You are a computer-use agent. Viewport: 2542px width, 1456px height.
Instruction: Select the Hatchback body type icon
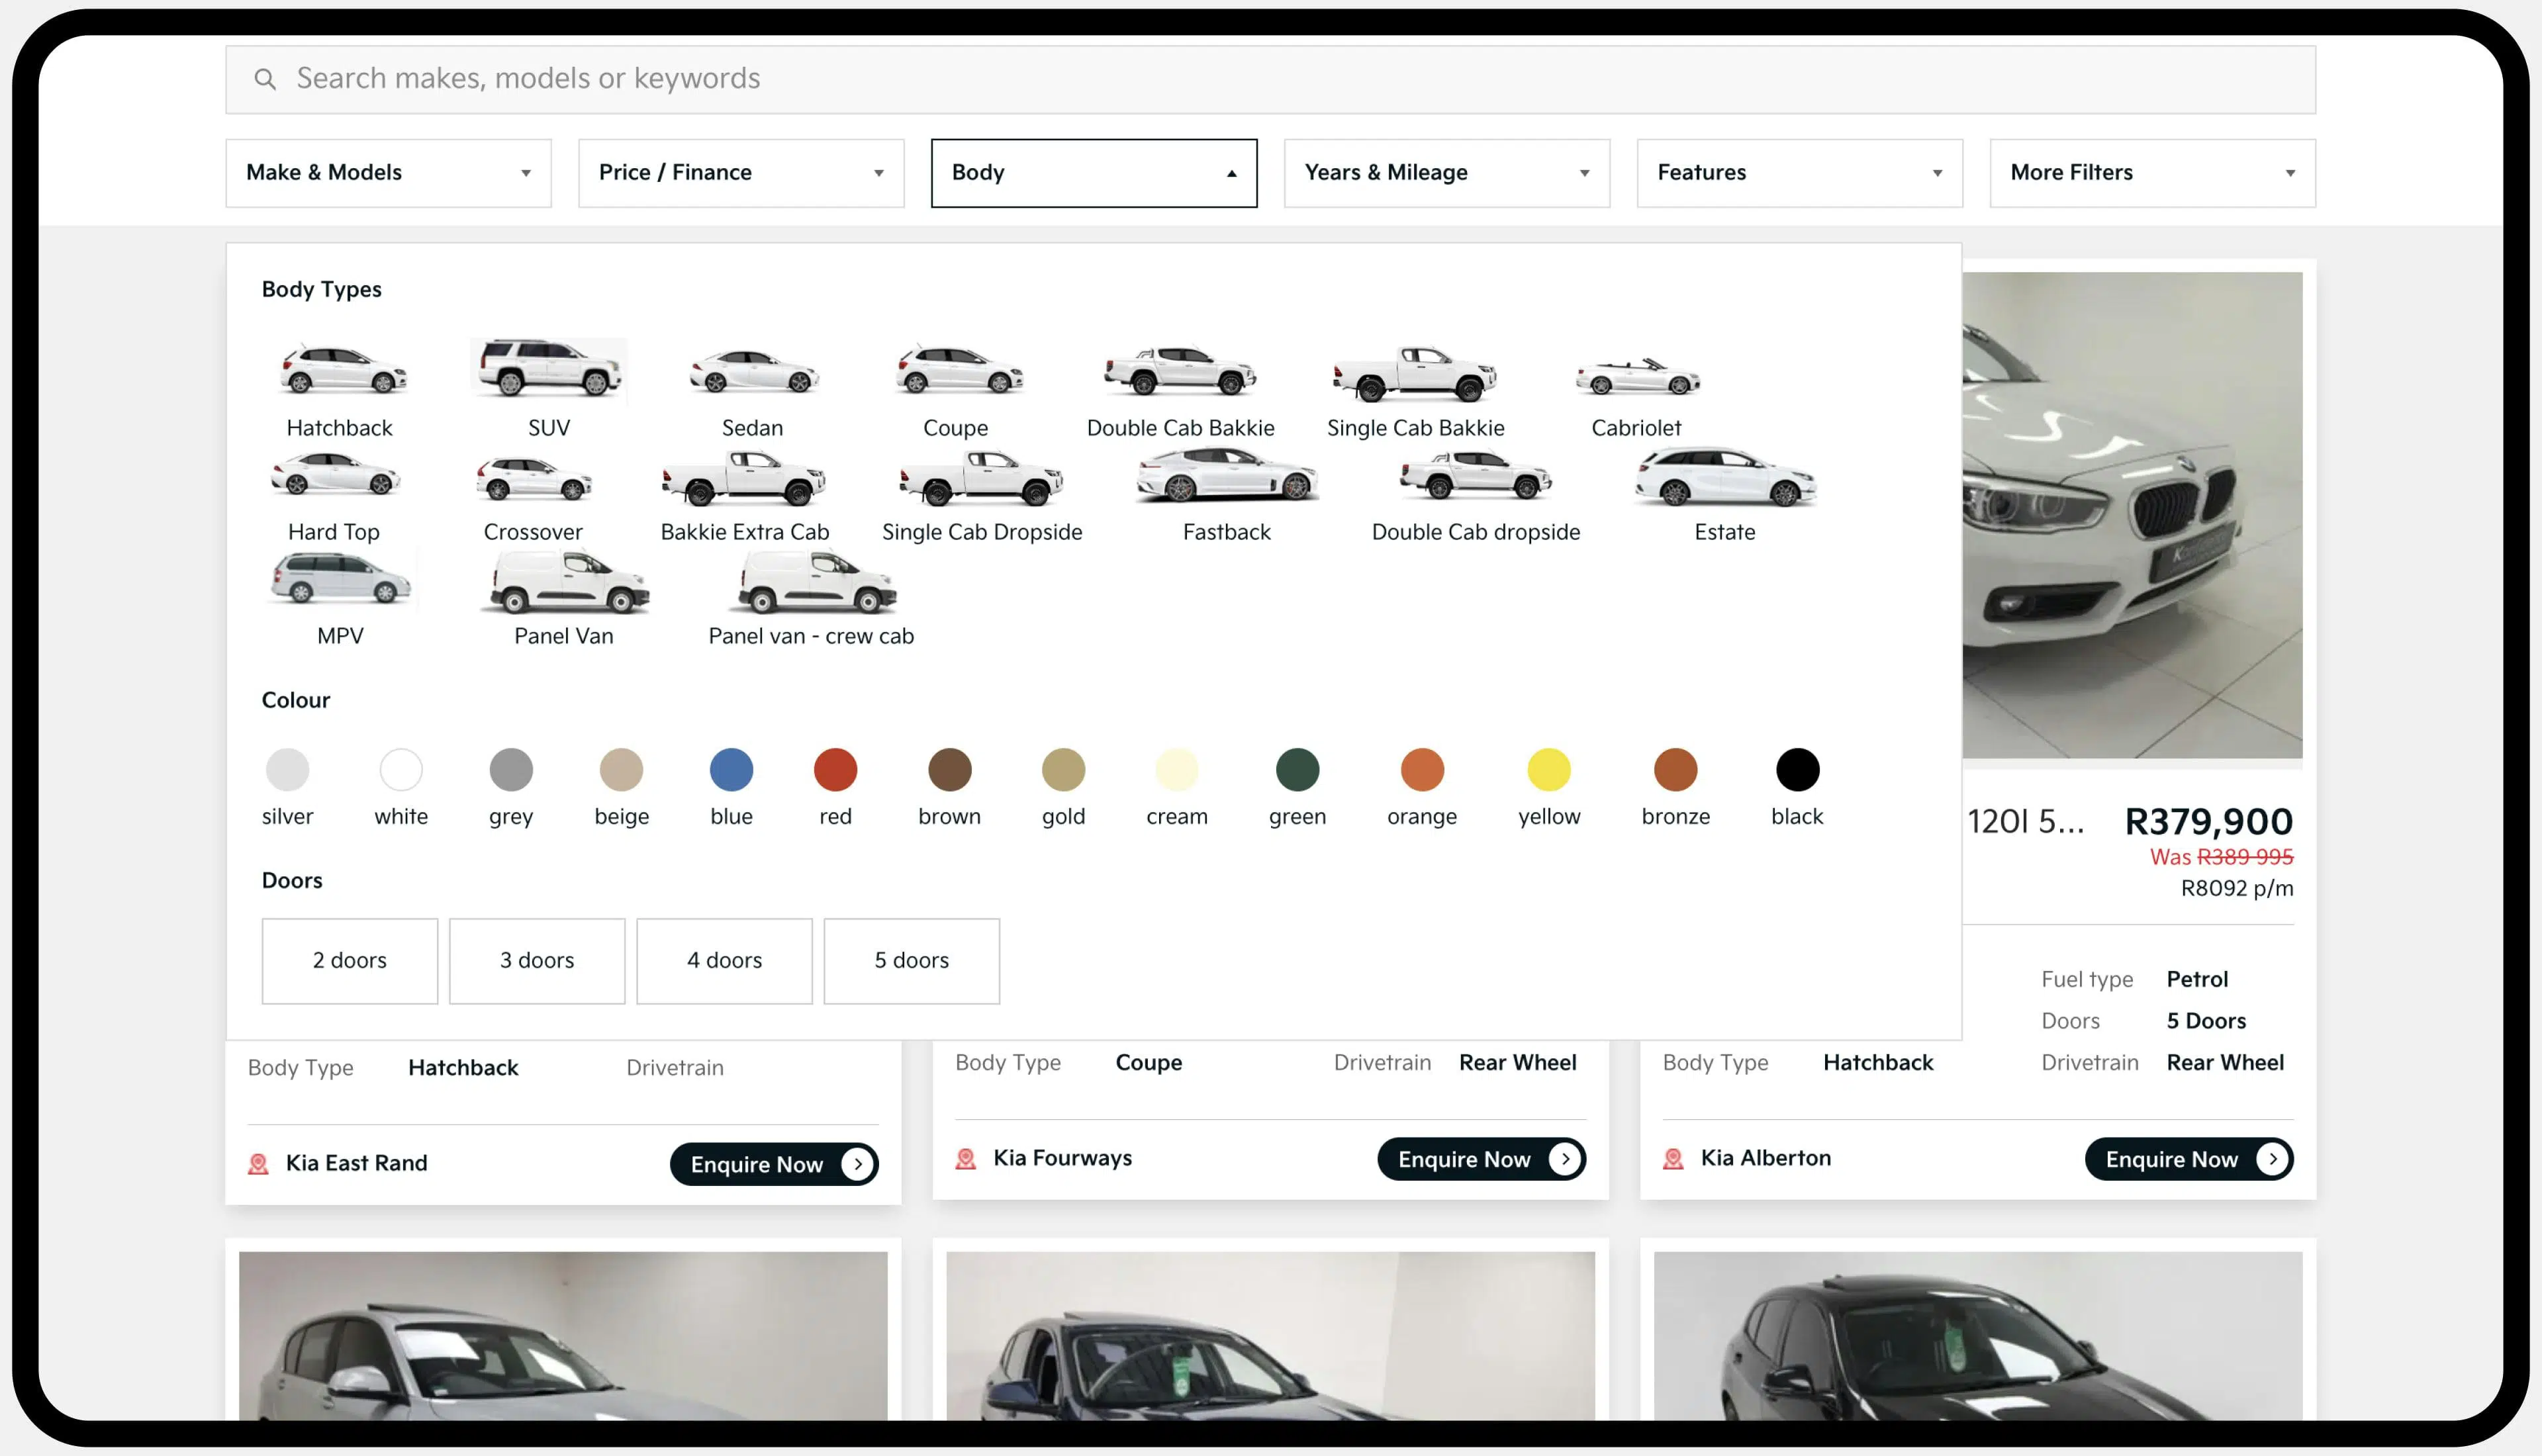point(342,370)
